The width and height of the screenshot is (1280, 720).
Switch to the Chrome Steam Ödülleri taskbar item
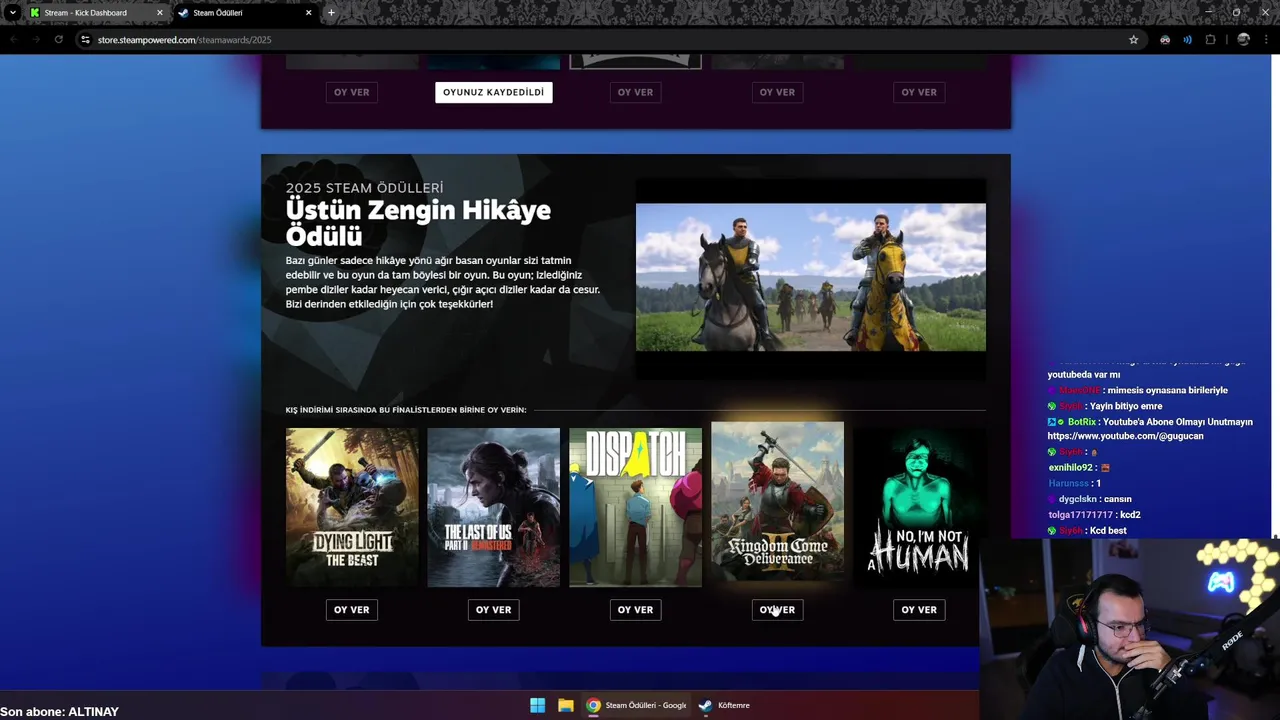coord(637,705)
